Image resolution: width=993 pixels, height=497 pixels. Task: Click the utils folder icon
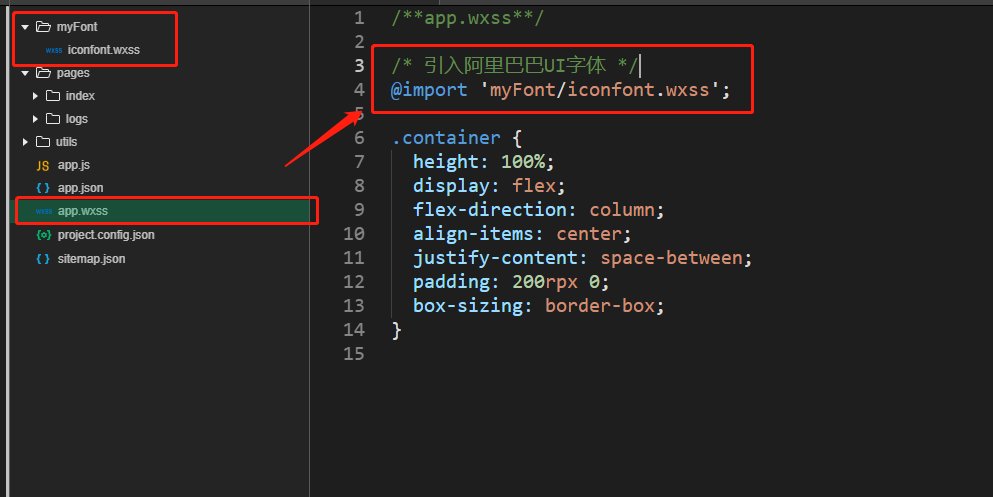click(43, 141)
